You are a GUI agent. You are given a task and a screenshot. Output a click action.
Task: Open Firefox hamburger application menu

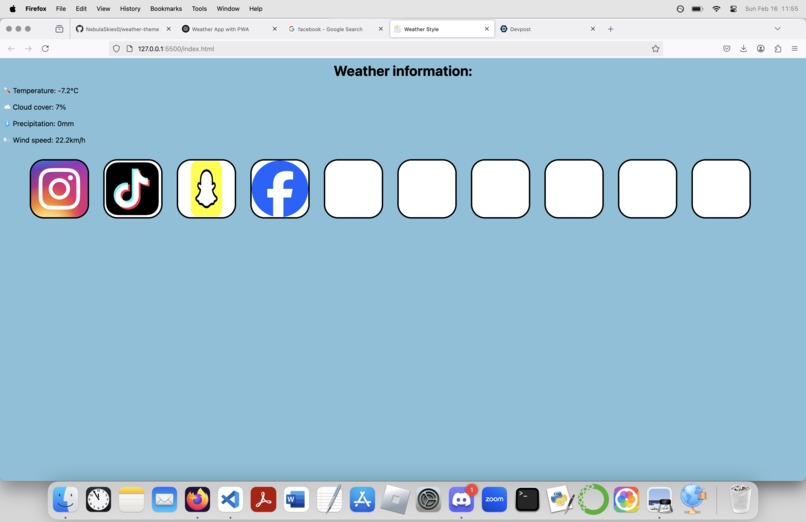point(795,48)
